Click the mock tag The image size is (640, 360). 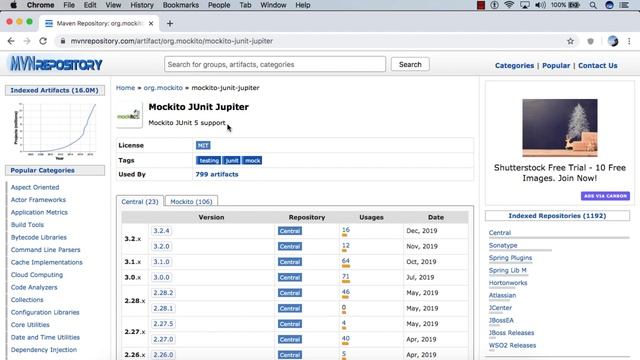pyautogui.click(x=252, y=160)
